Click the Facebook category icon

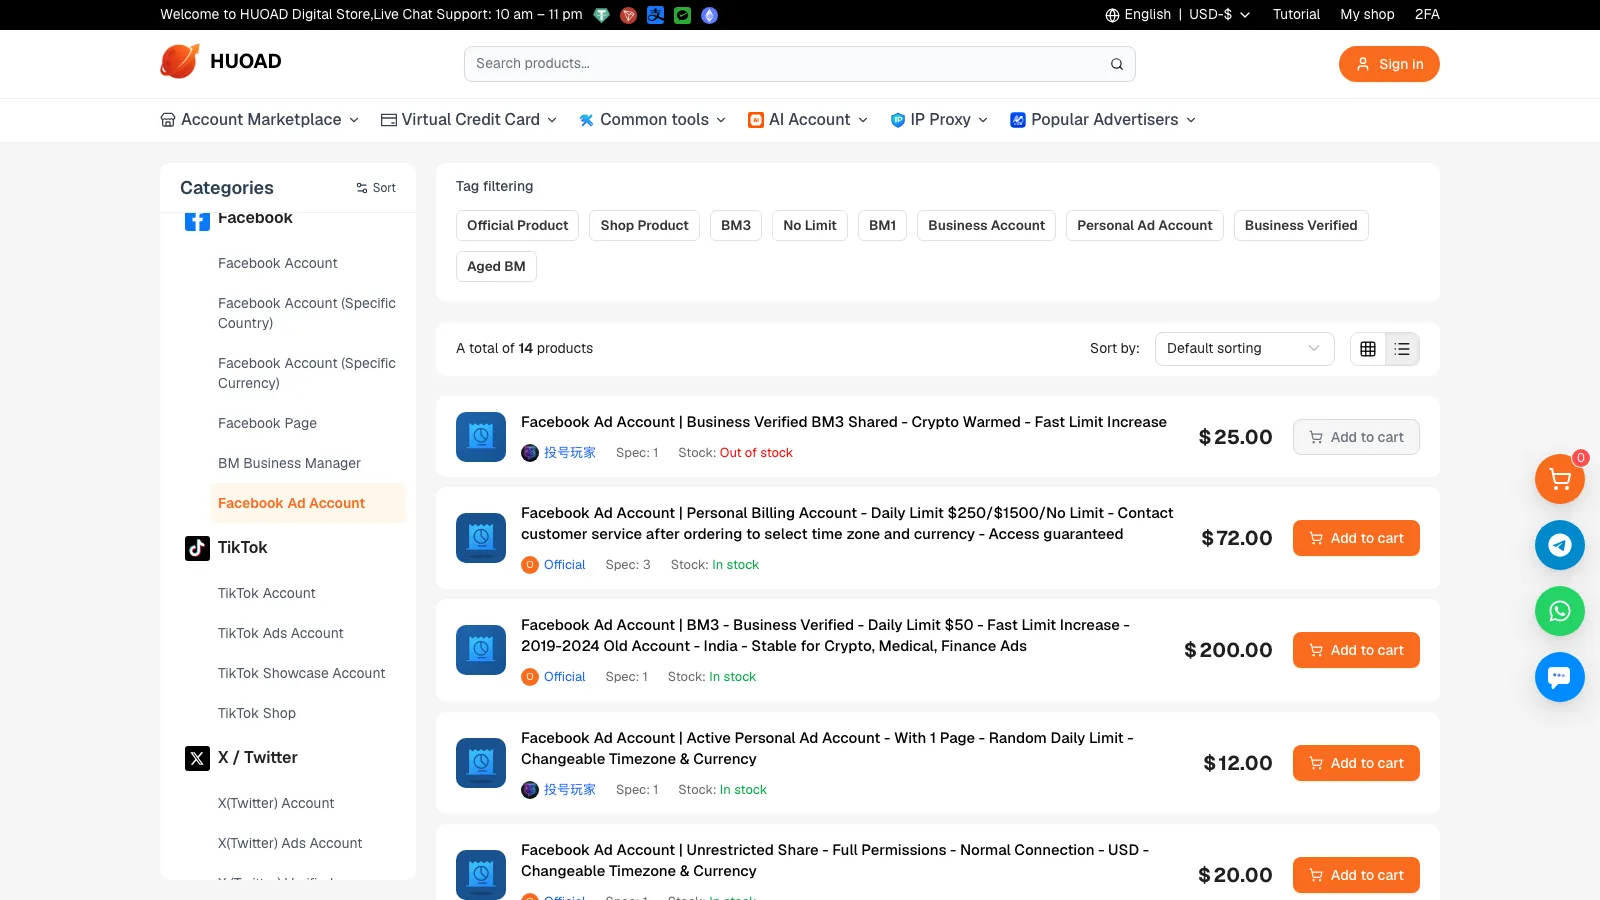click(197, 220)
